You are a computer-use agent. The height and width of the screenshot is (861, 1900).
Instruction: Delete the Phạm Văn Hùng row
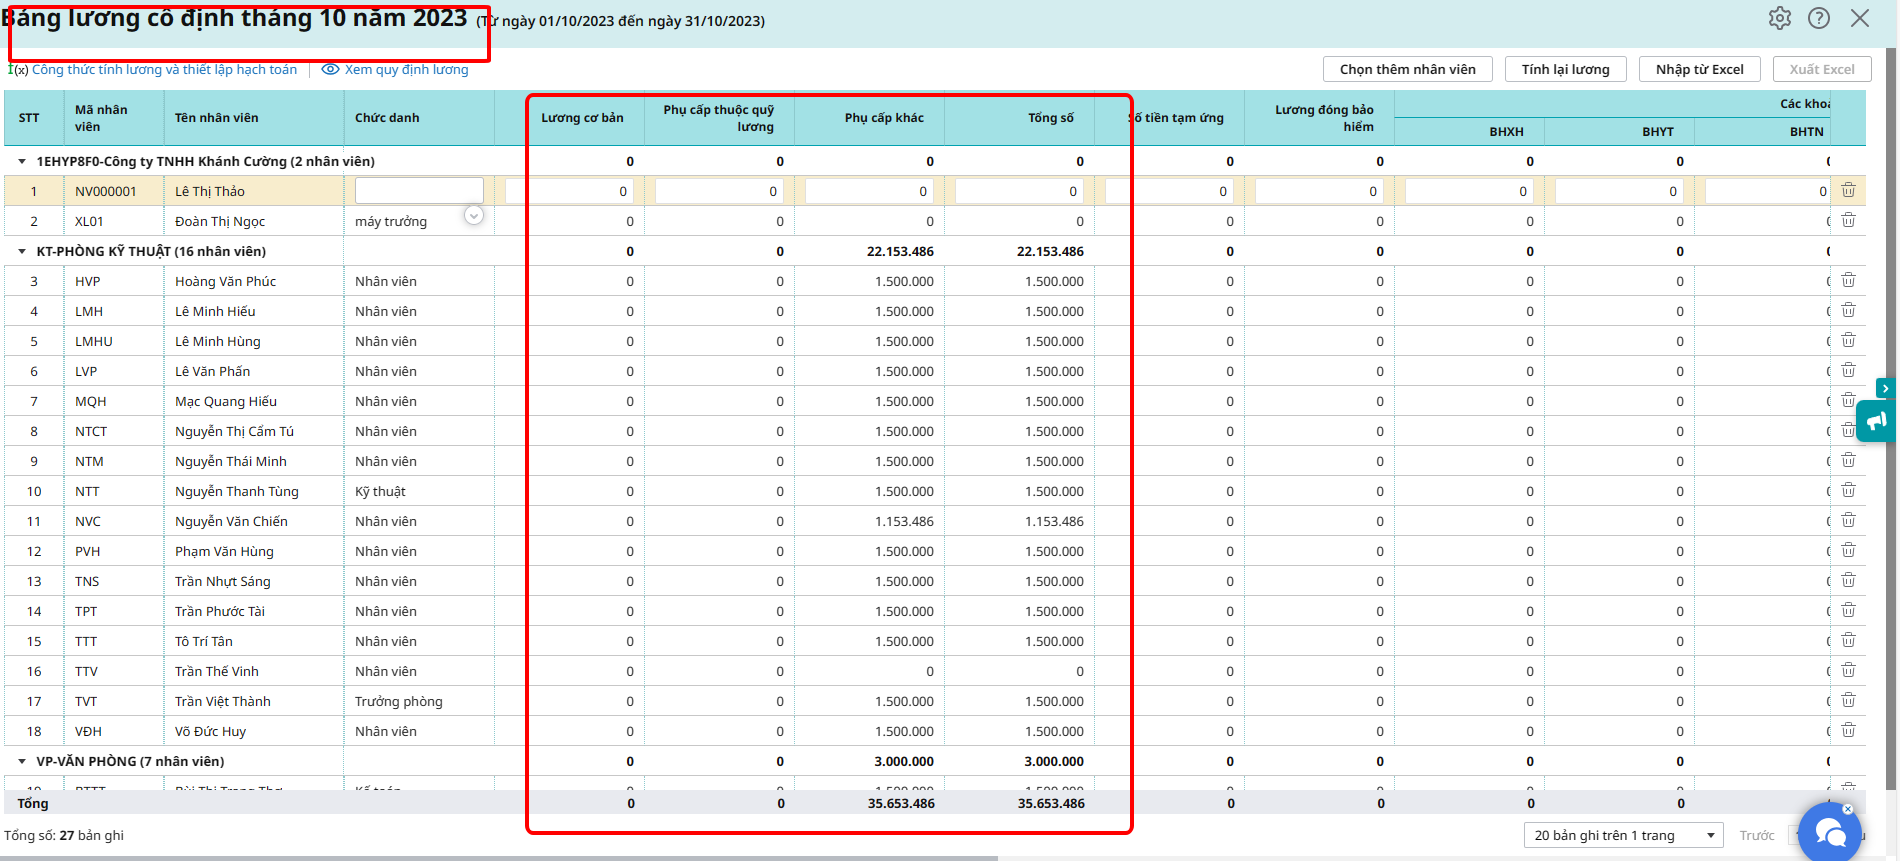click(x=1848, y=550)
